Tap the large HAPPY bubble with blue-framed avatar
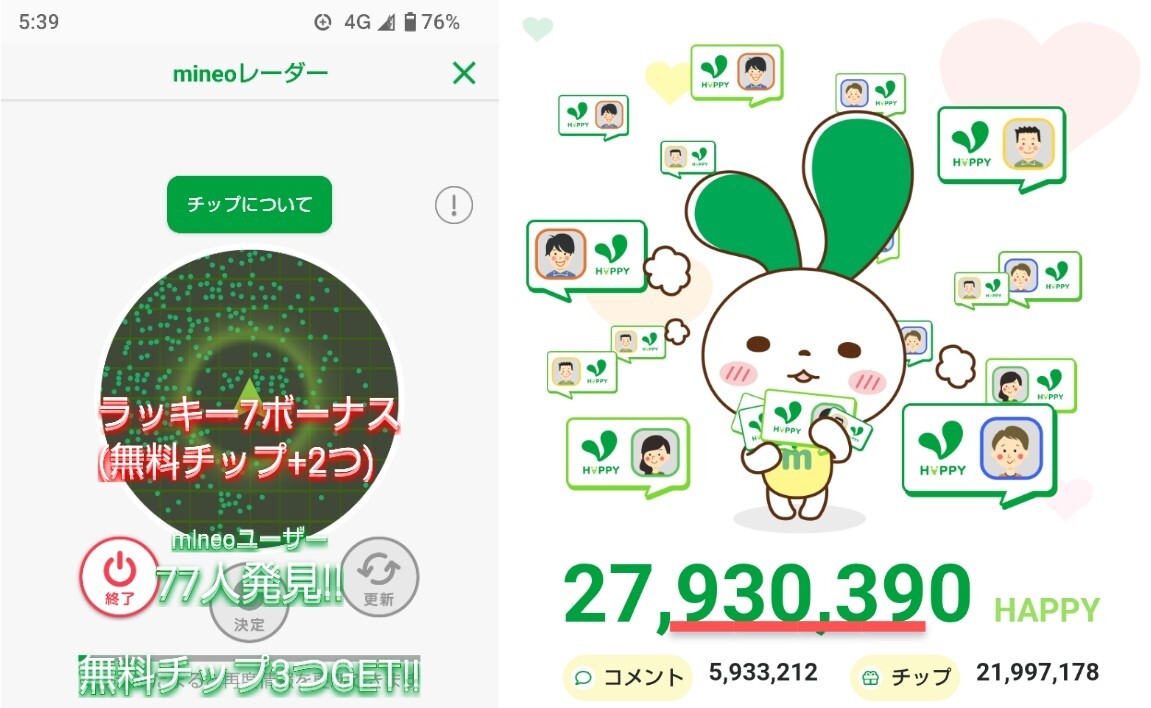 (x=979, y=452)
